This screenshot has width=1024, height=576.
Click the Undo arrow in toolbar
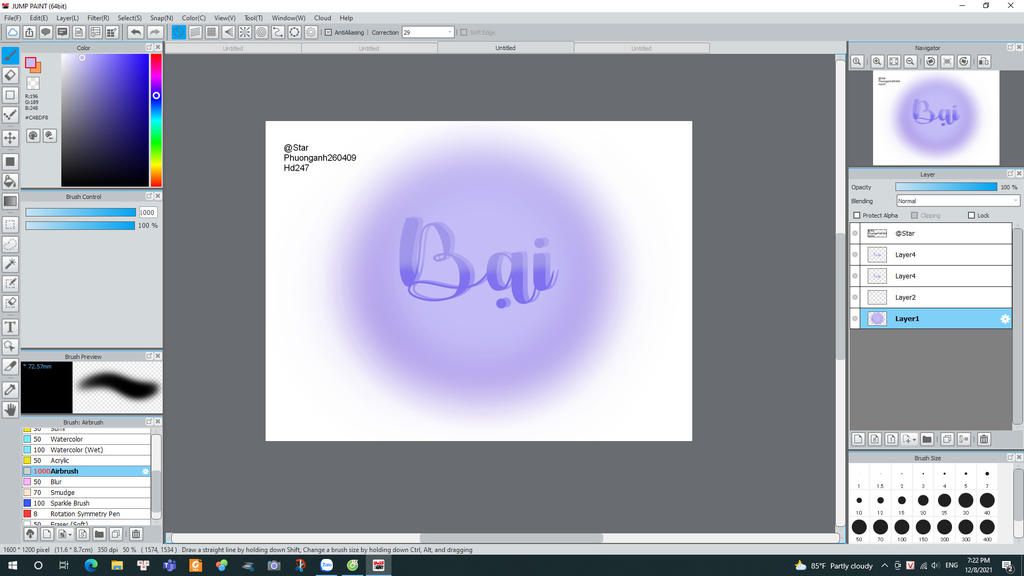[x=135, y=32]
